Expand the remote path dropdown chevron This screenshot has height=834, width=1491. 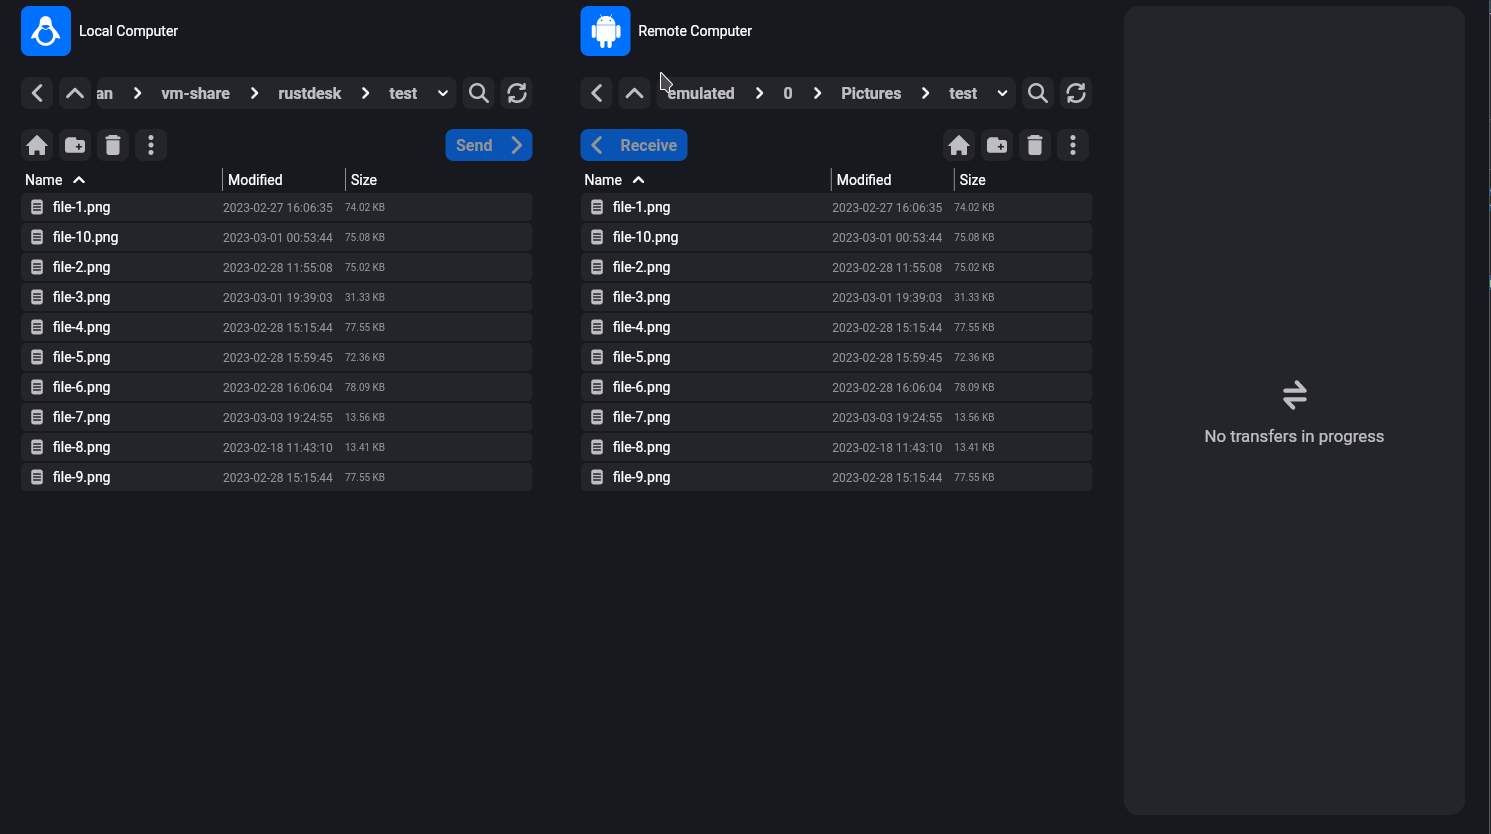pos(1001,93)
